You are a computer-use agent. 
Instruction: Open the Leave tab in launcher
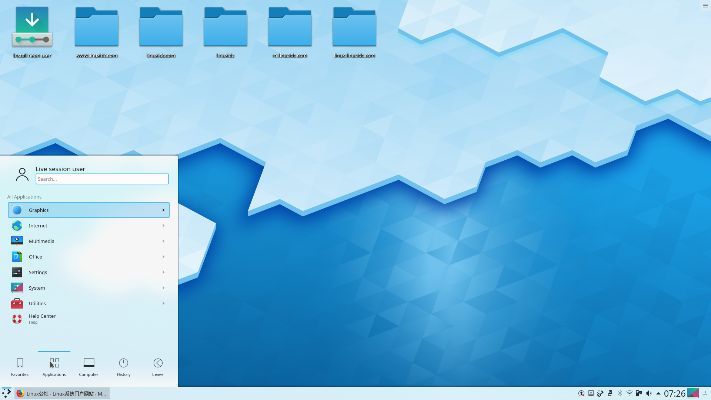click(158, 366)
